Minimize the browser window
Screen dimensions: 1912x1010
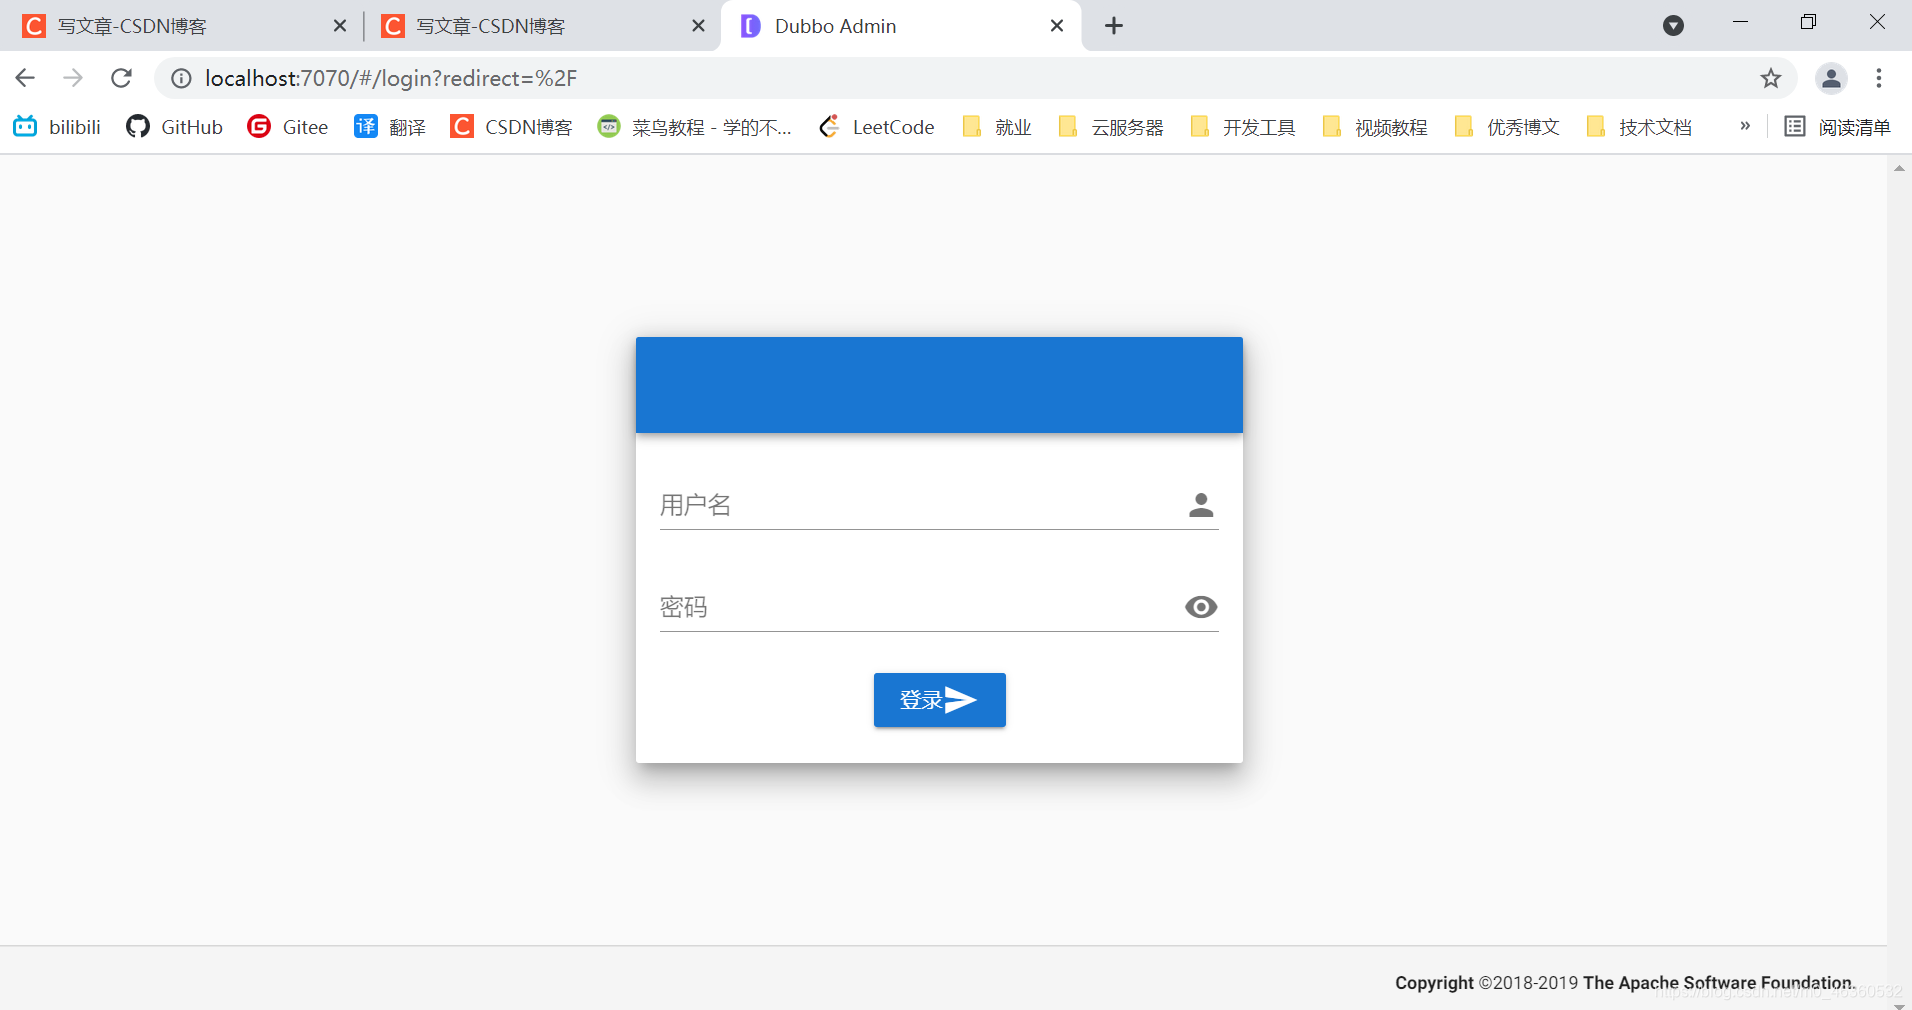pos(1740,22)
